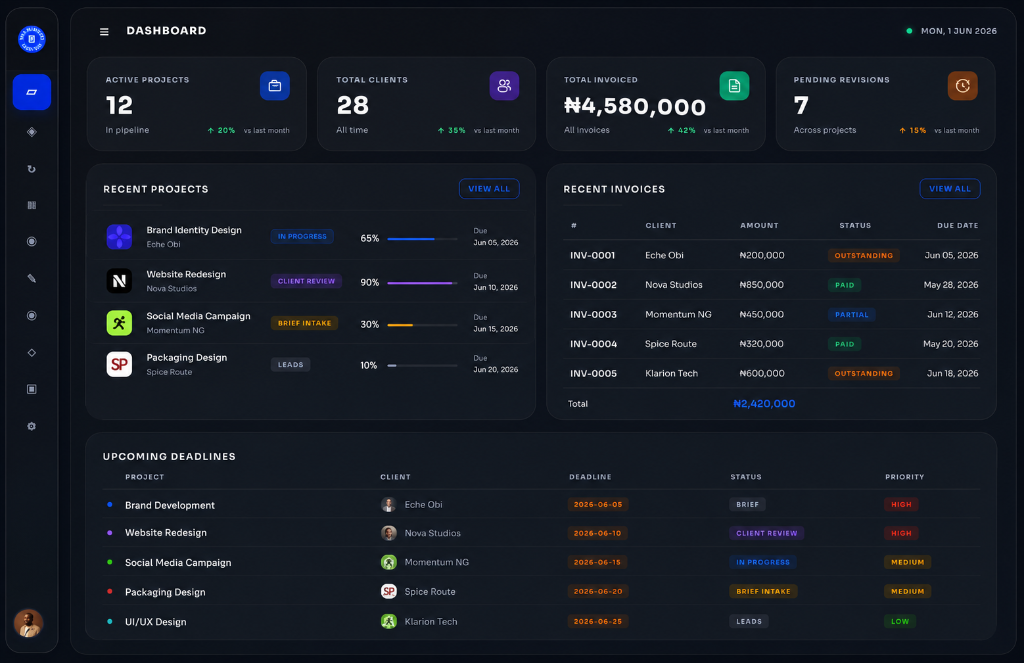The height and width of the screenshot is (663, 1024).
Task: Click the Leads badge on Packaging Design project
Action: 291,364
